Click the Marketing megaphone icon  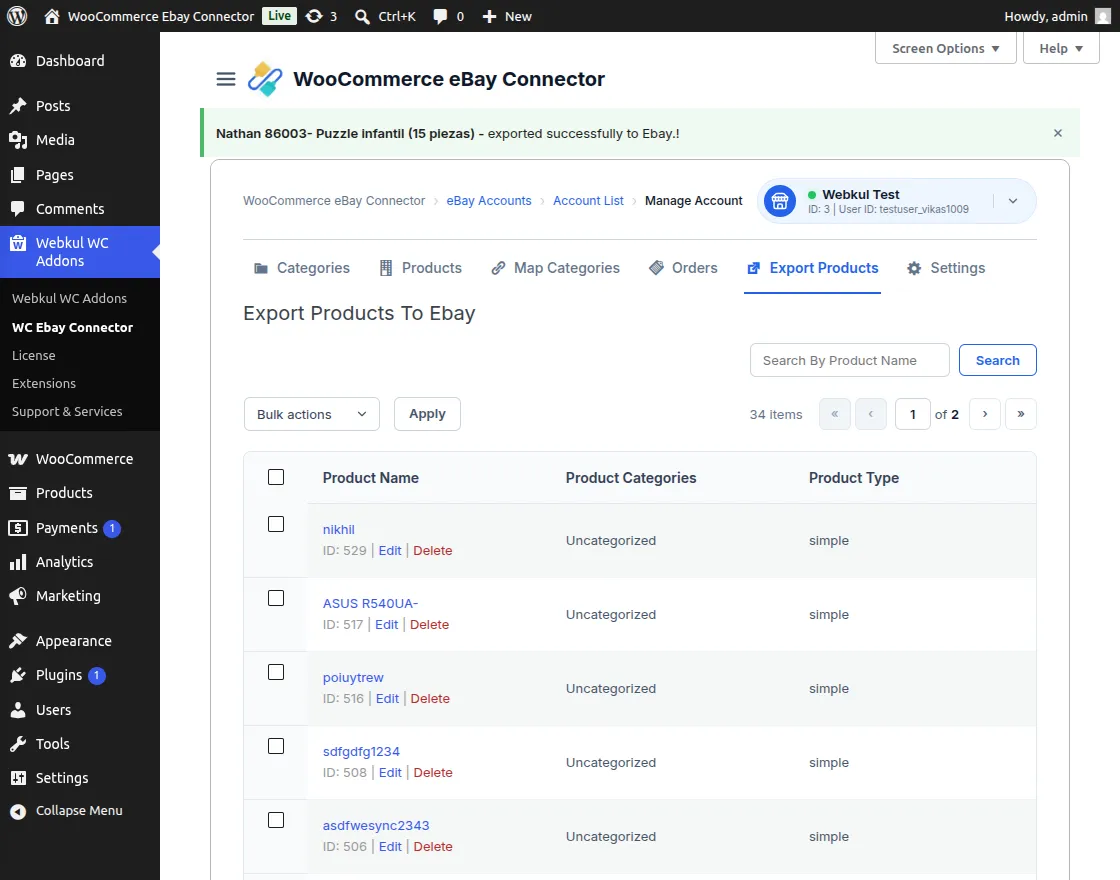18,596
